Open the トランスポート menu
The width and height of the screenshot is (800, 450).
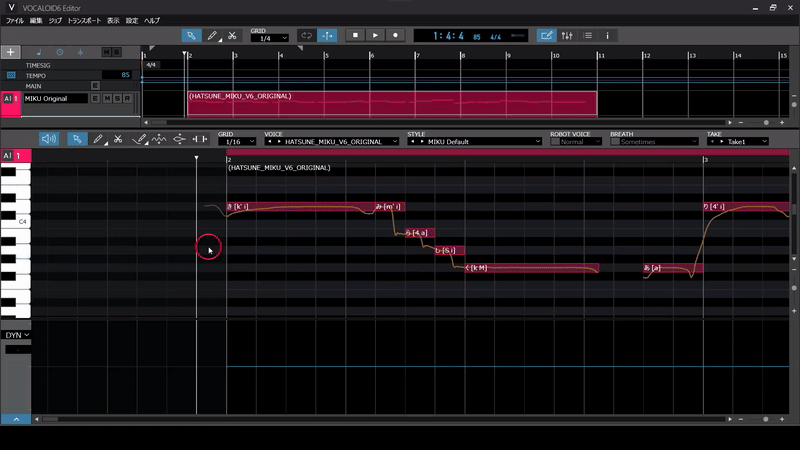point(84,21)
